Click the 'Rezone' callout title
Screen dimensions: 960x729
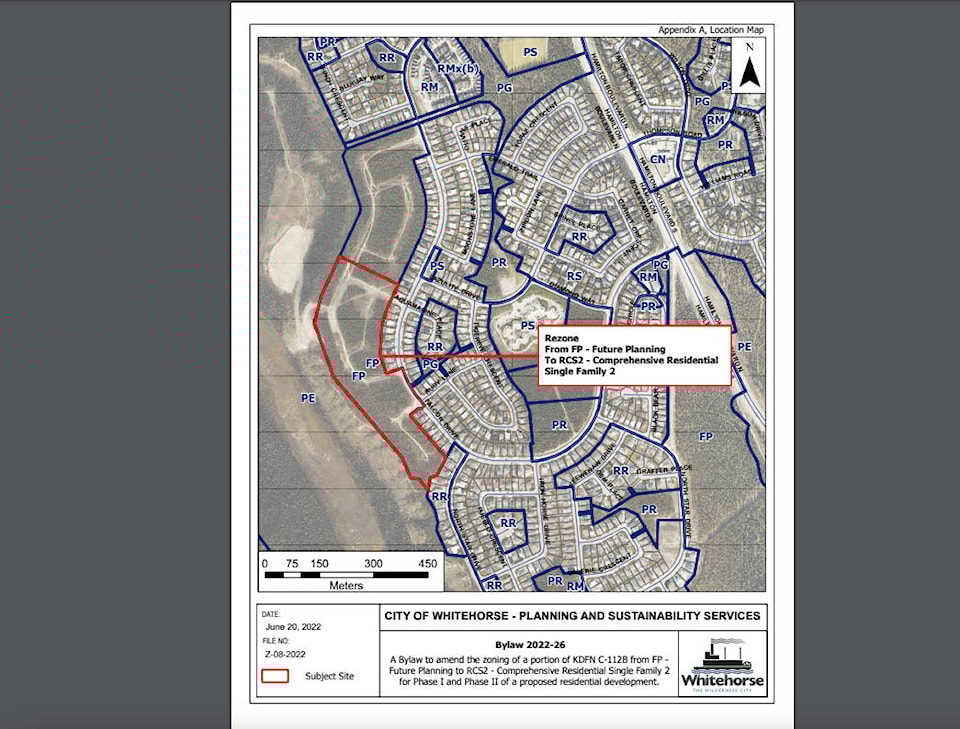click(x=561, y=338)
